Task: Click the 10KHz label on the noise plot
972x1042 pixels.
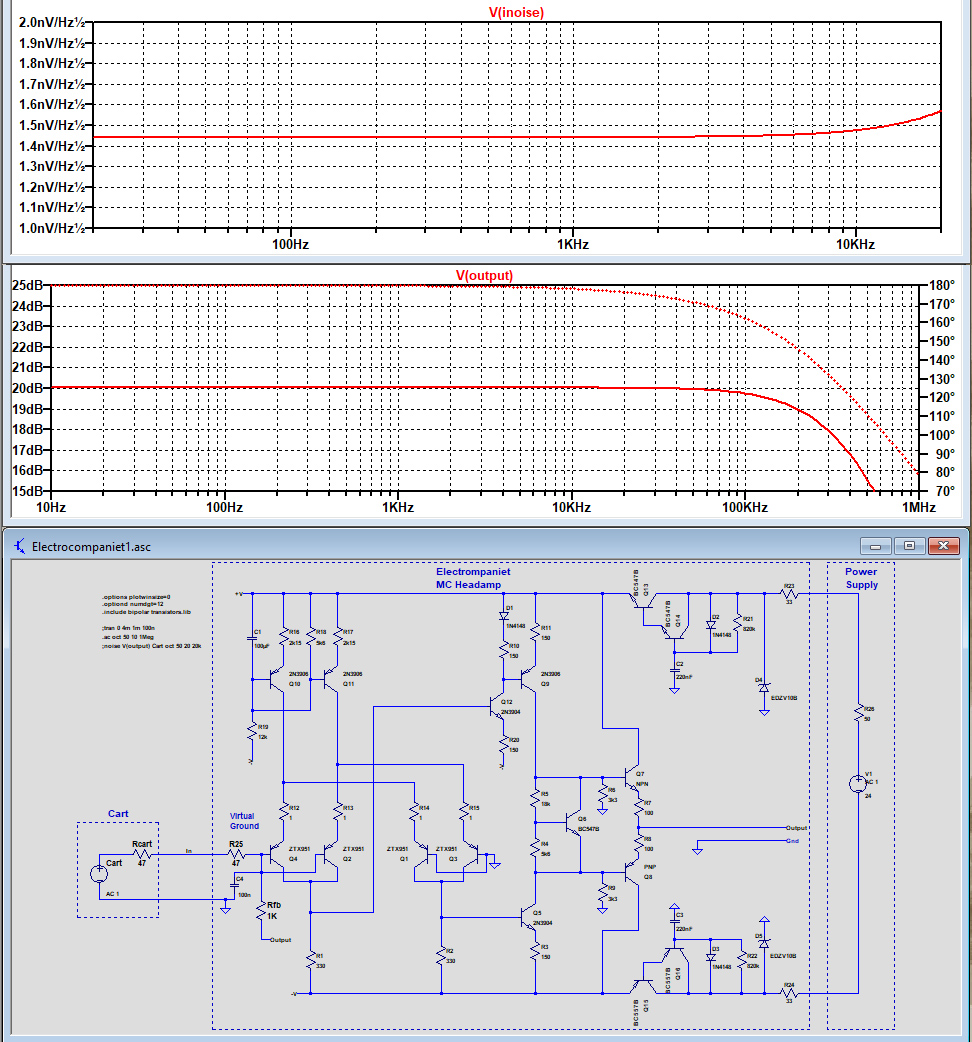Action: click(x=855, y=244)
